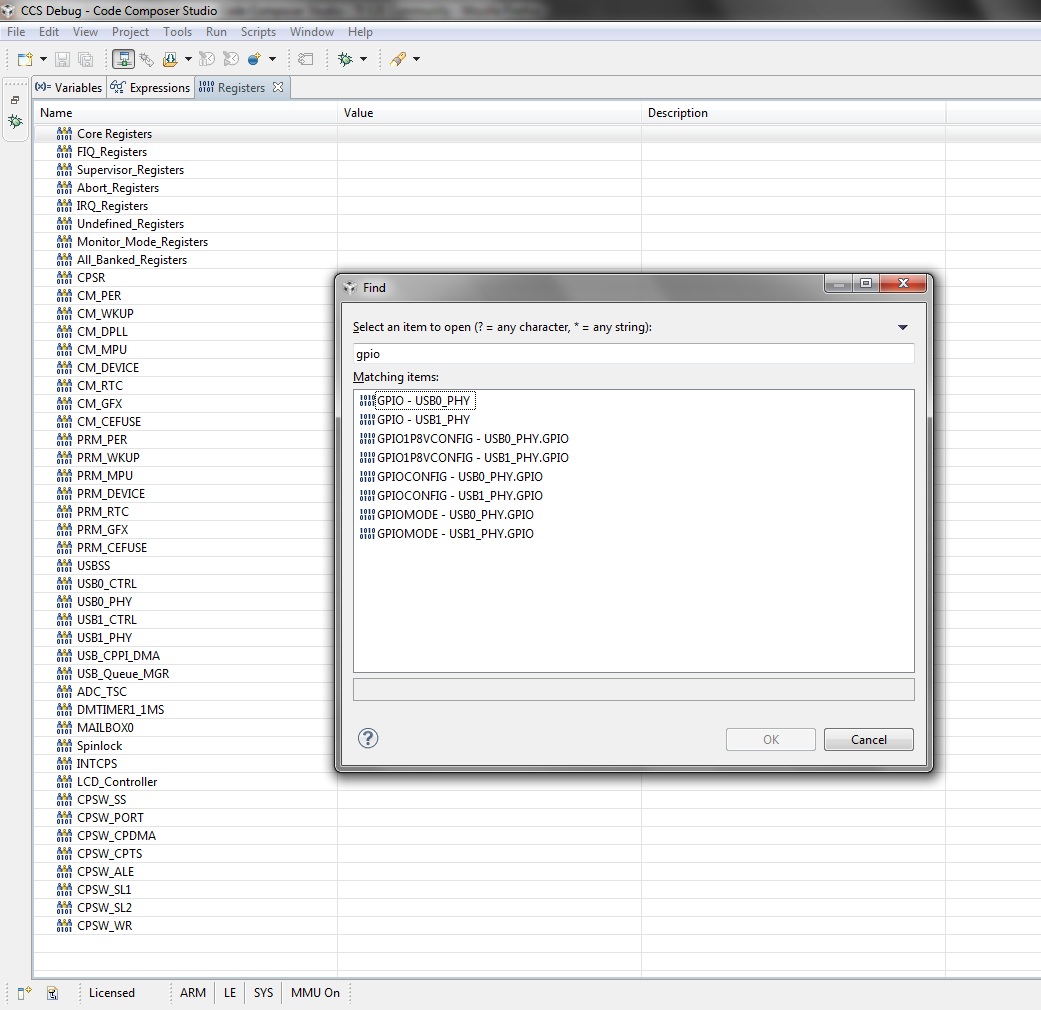1041x1010 pixels.
Task: Switch to the Variables tab
Action: pos(69,88)
